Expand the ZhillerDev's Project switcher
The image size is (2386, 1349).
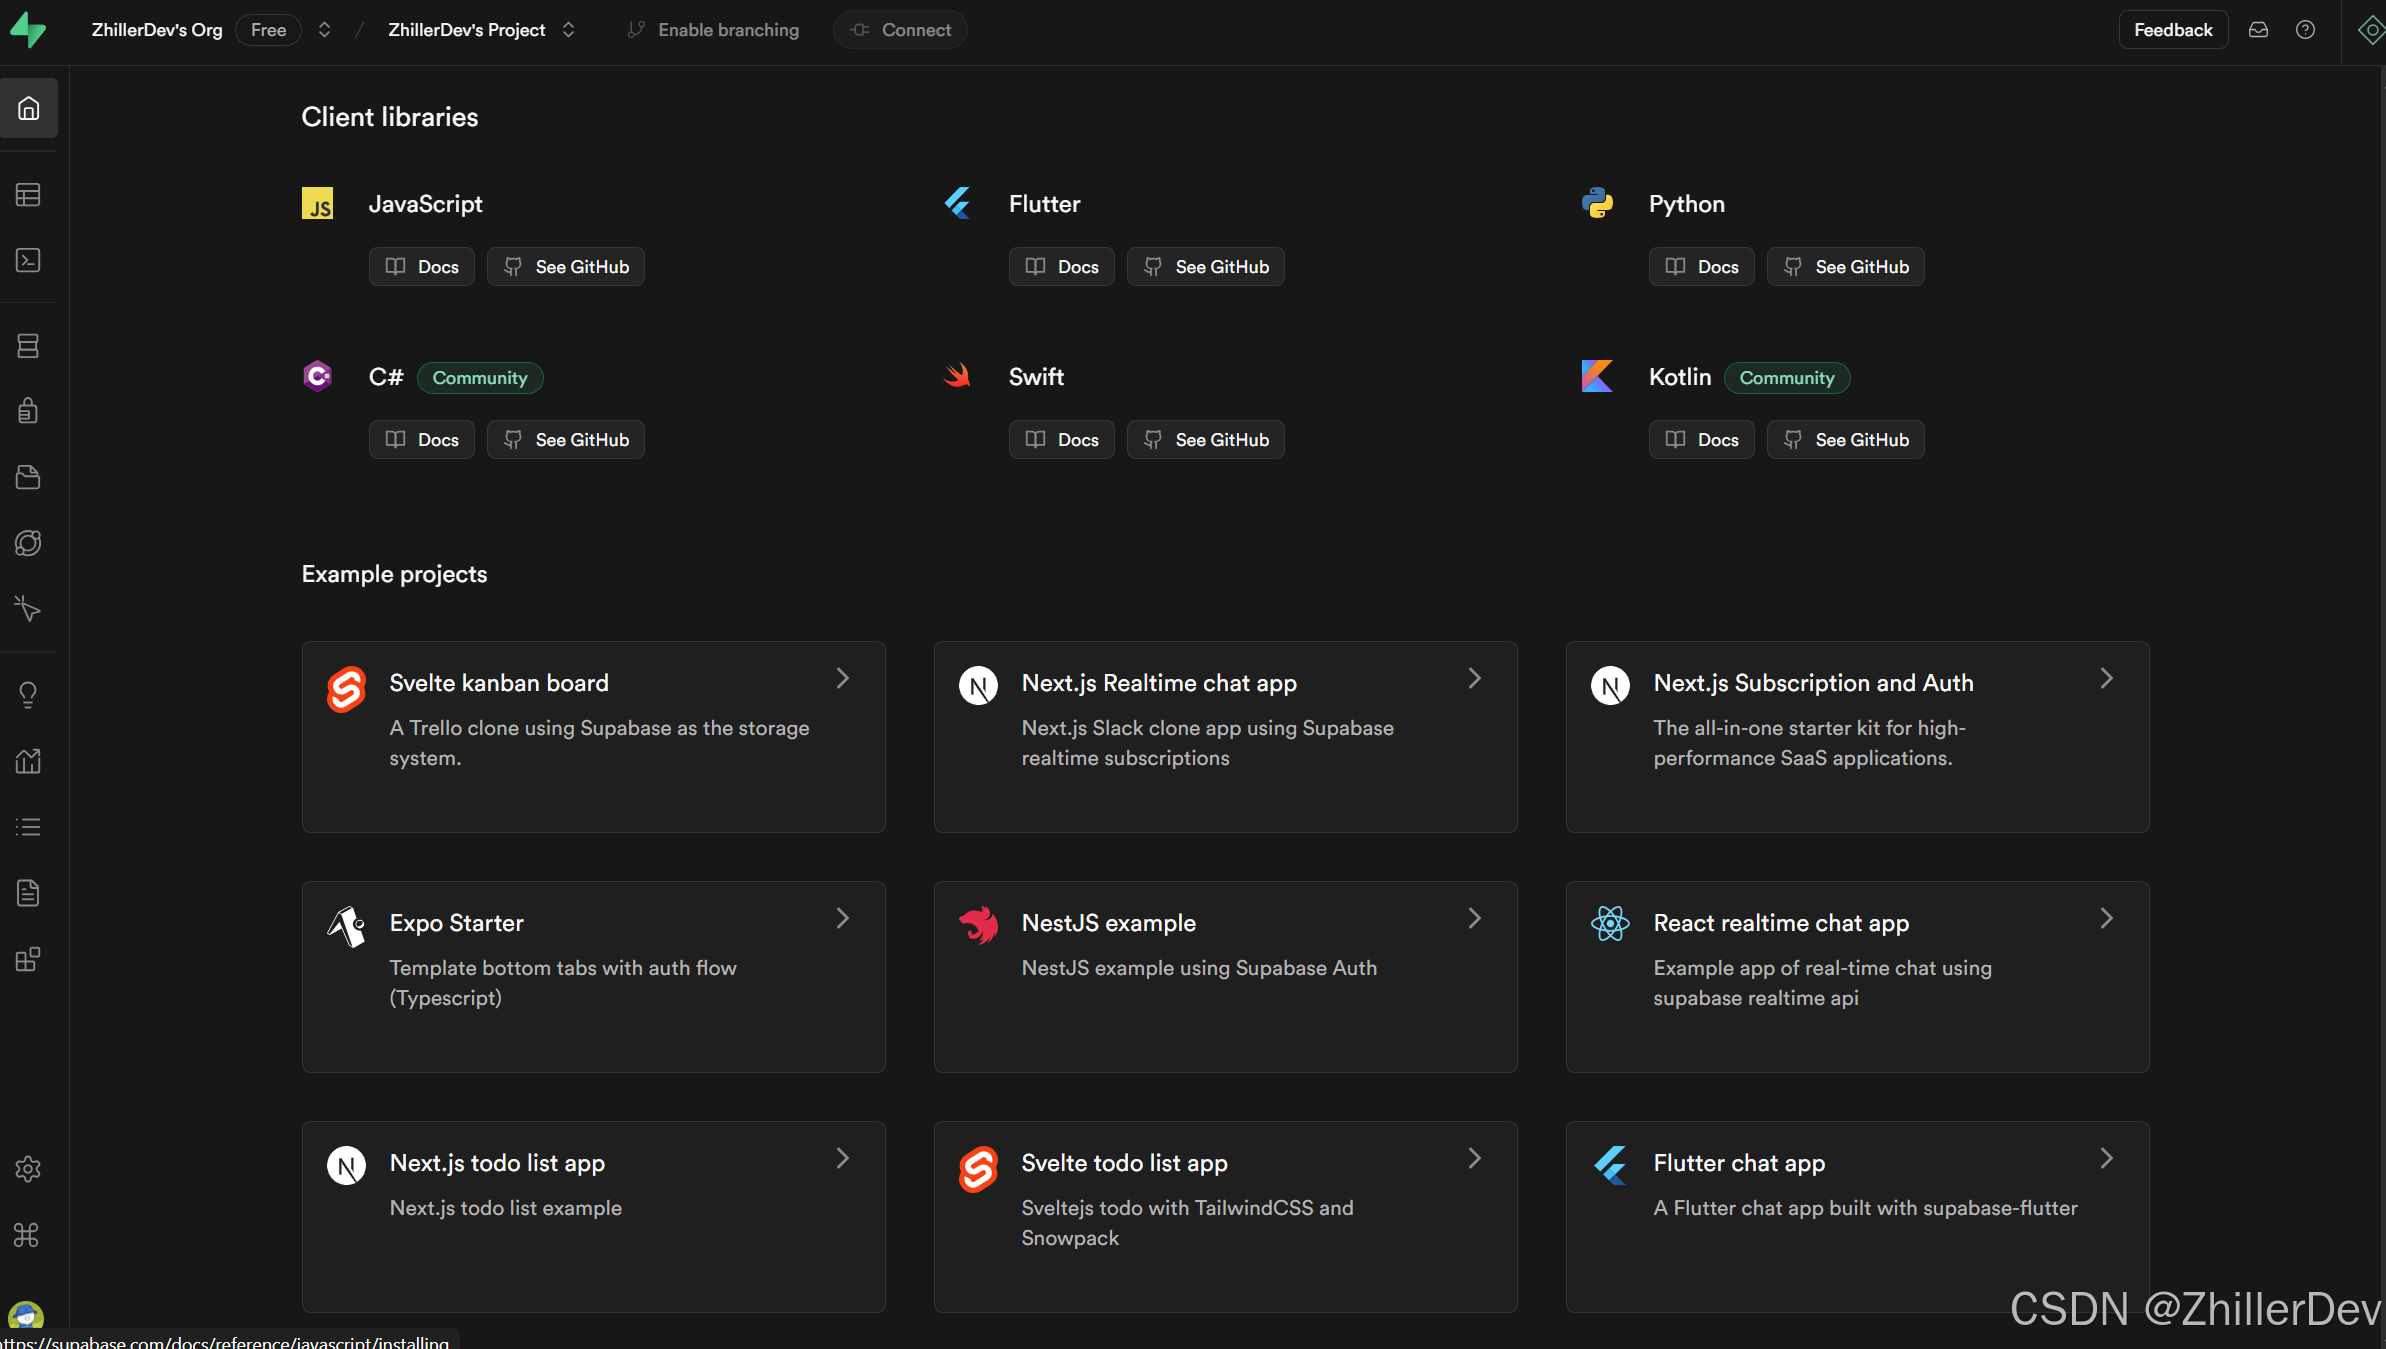pyautogui.click(x=569, y=30)
